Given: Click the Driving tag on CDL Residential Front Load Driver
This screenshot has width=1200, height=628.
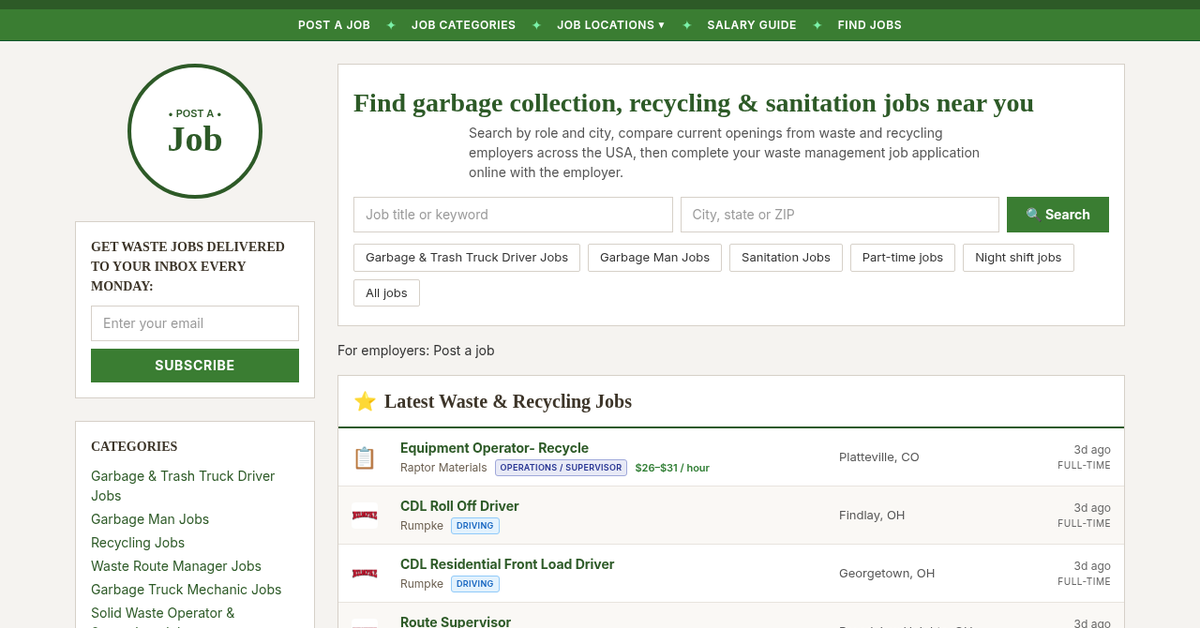Looking at the screenshot, I should tap(475, 584).
